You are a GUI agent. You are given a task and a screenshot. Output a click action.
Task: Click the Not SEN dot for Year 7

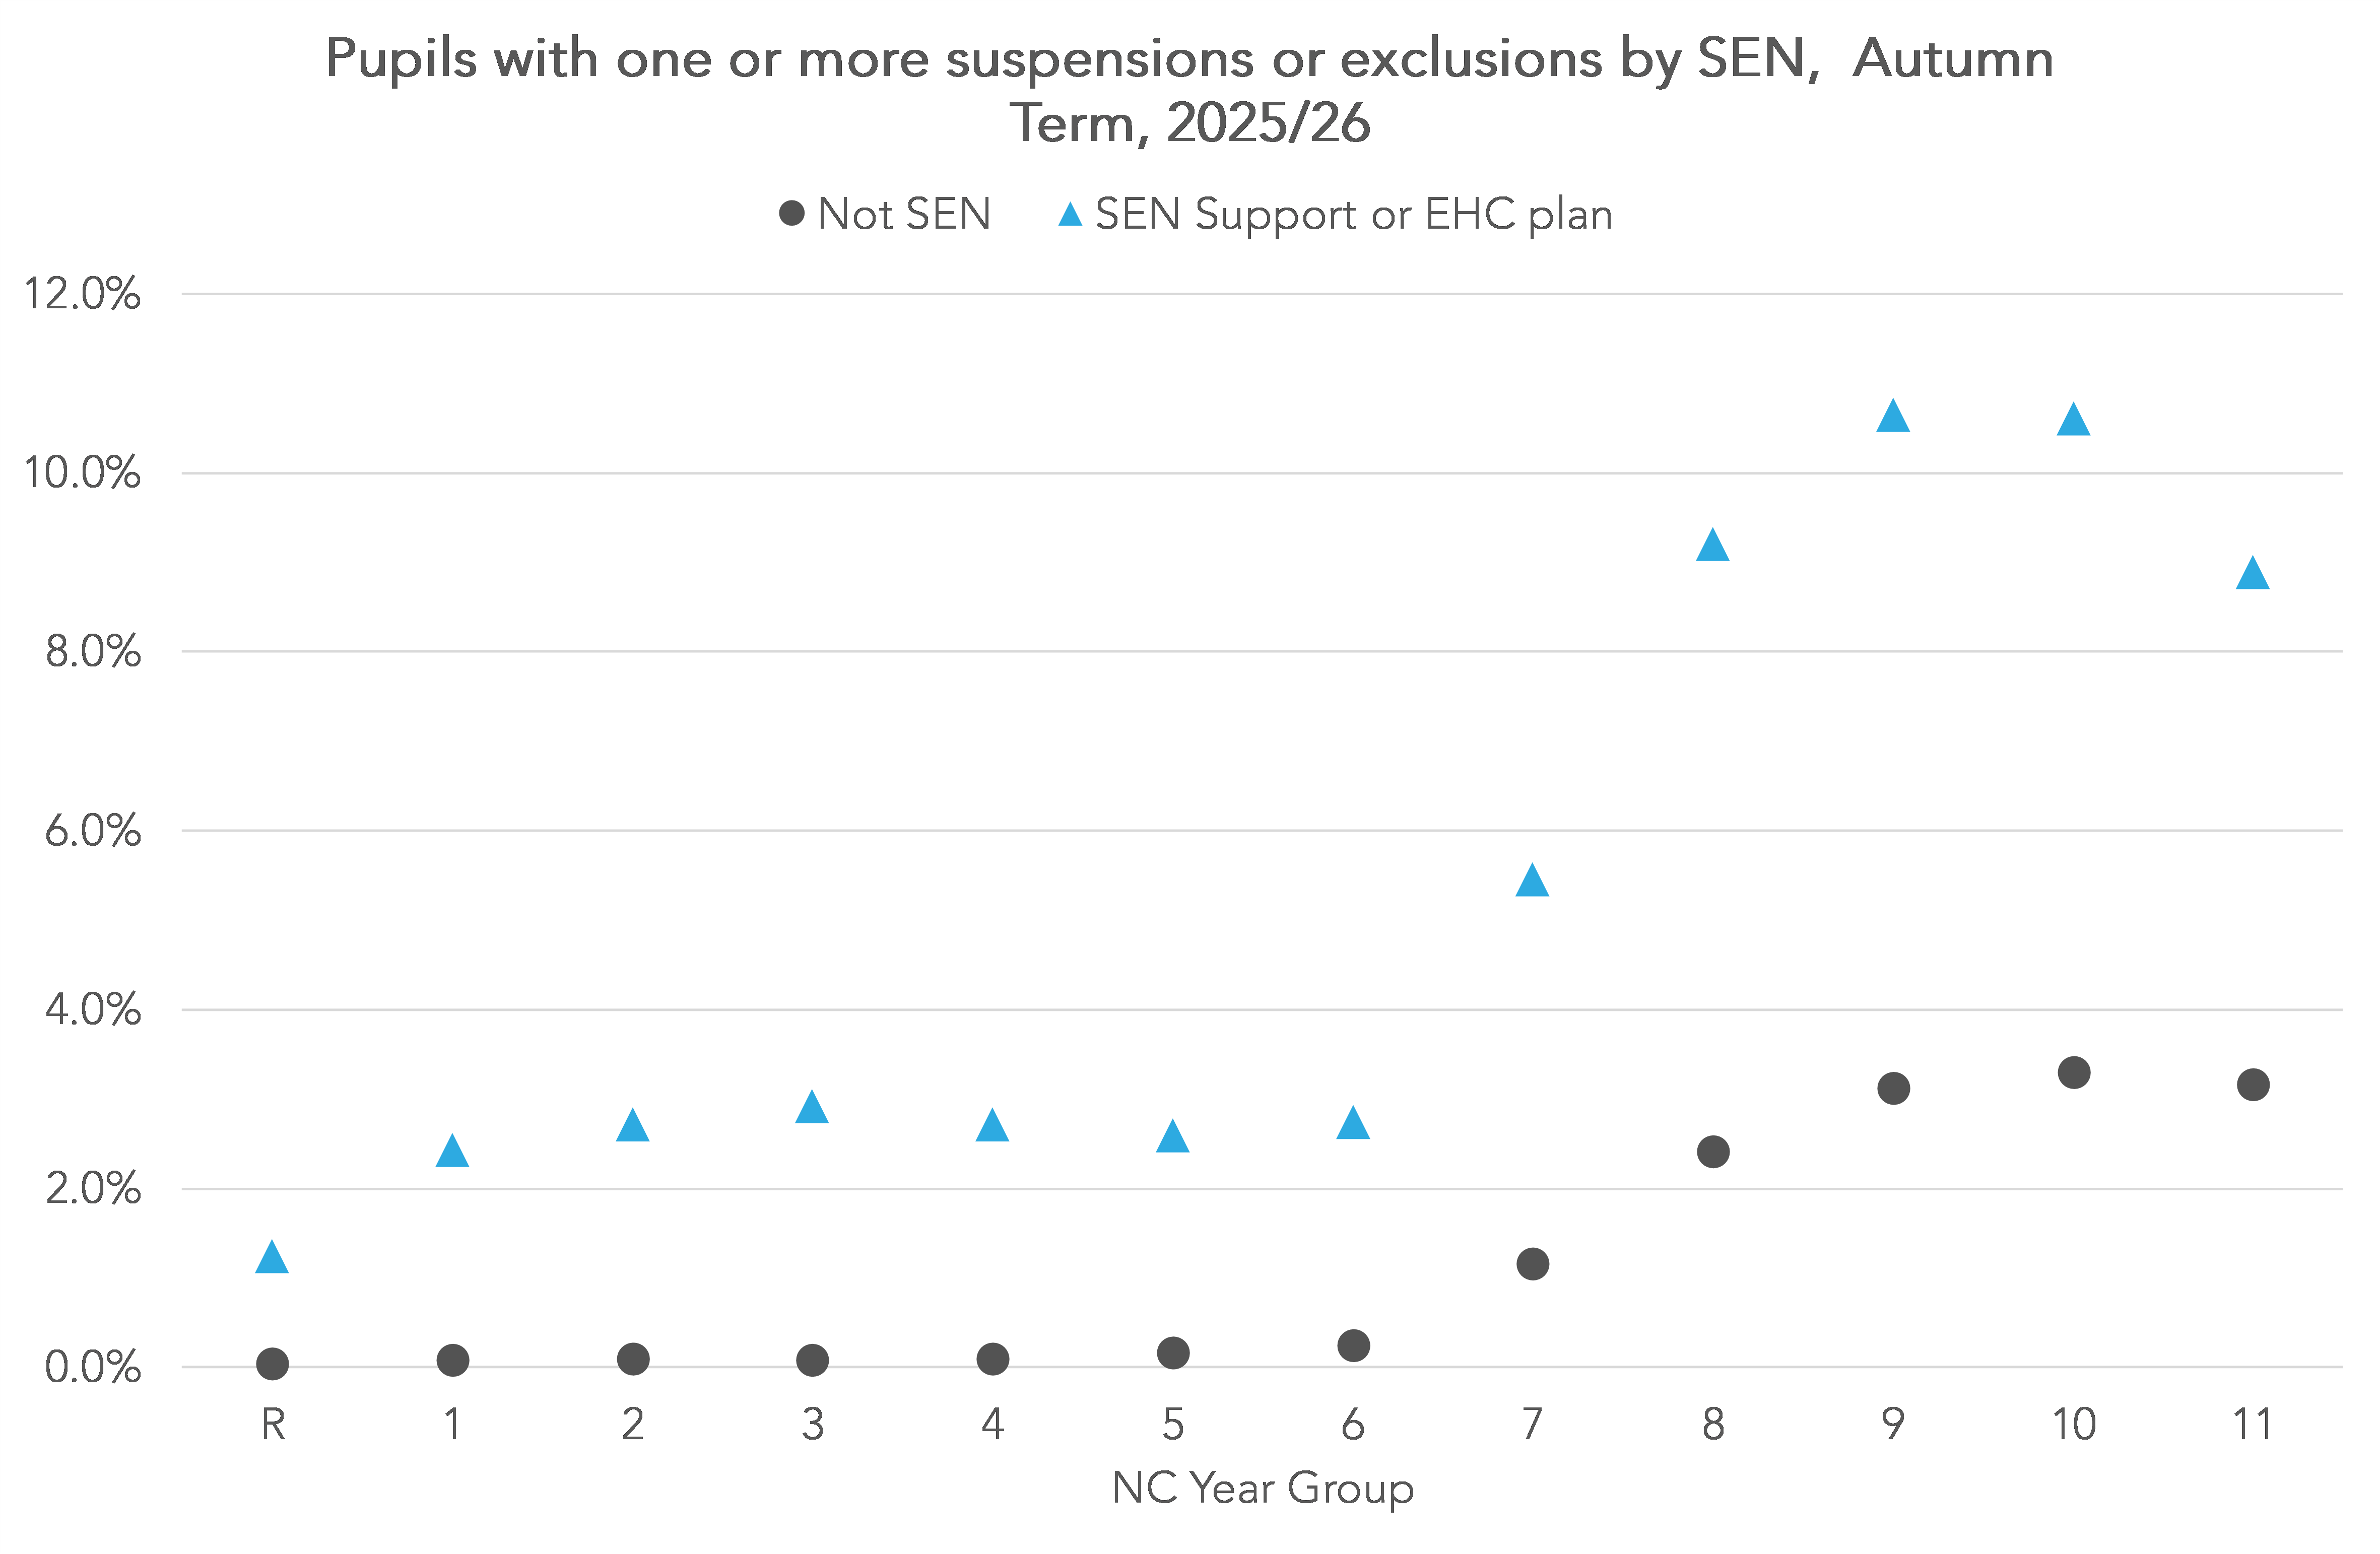pos(1532,1264)
